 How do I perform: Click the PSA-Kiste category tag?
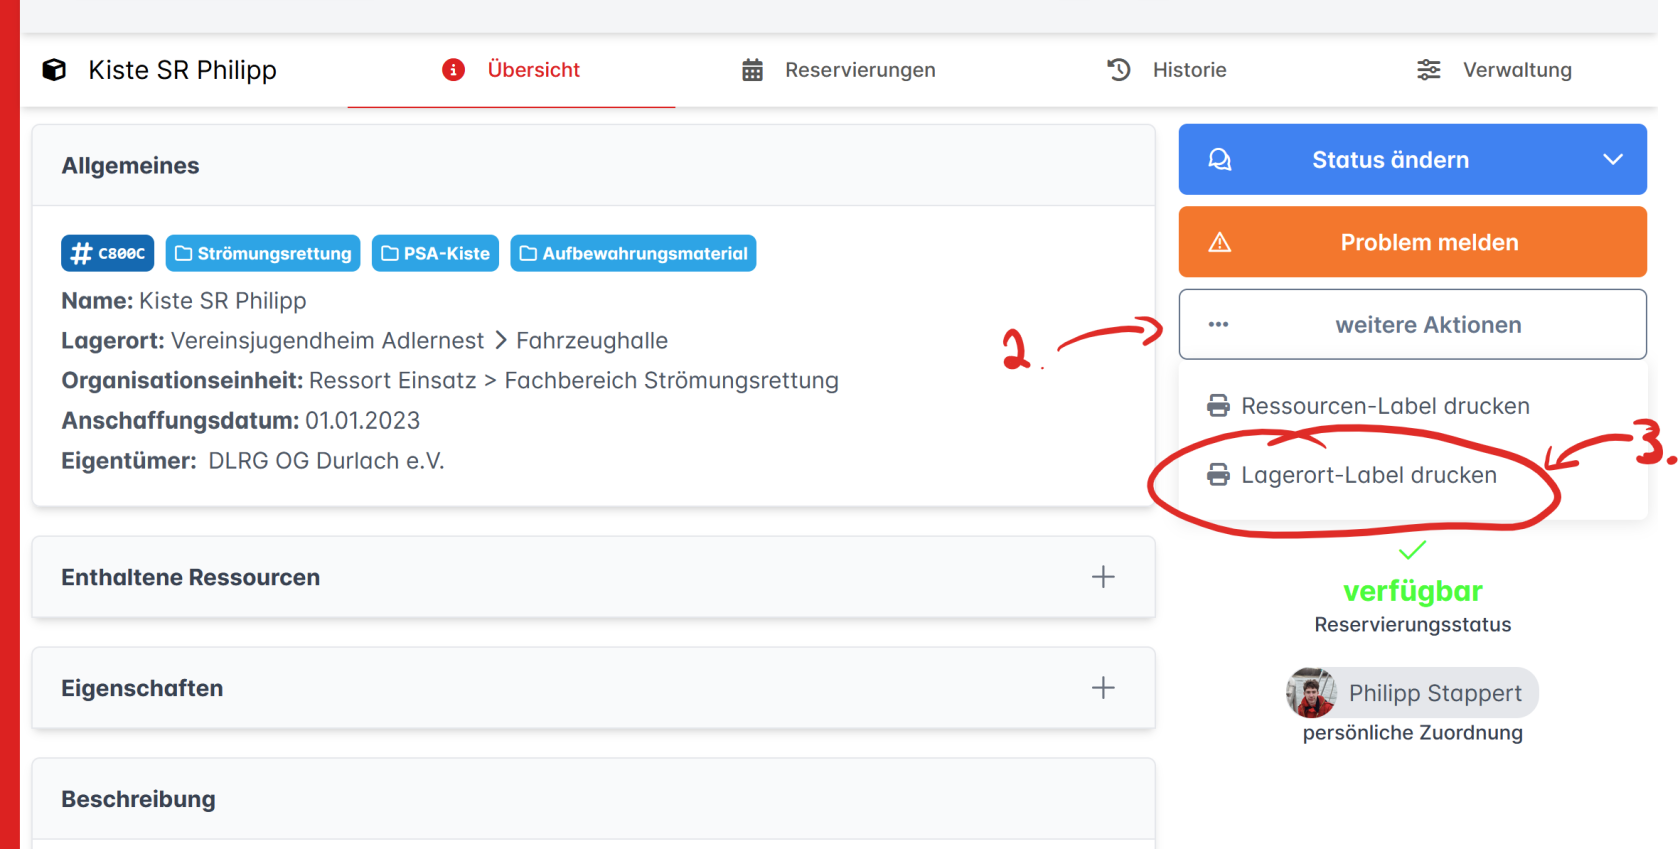pos(435,254)
